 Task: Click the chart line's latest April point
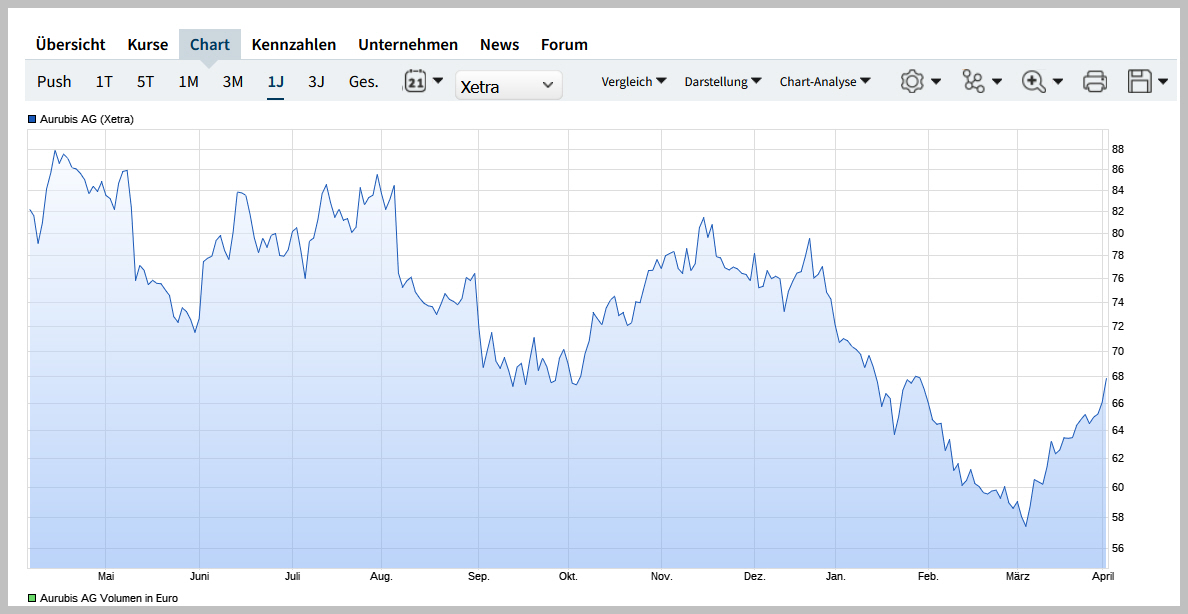1105,378
